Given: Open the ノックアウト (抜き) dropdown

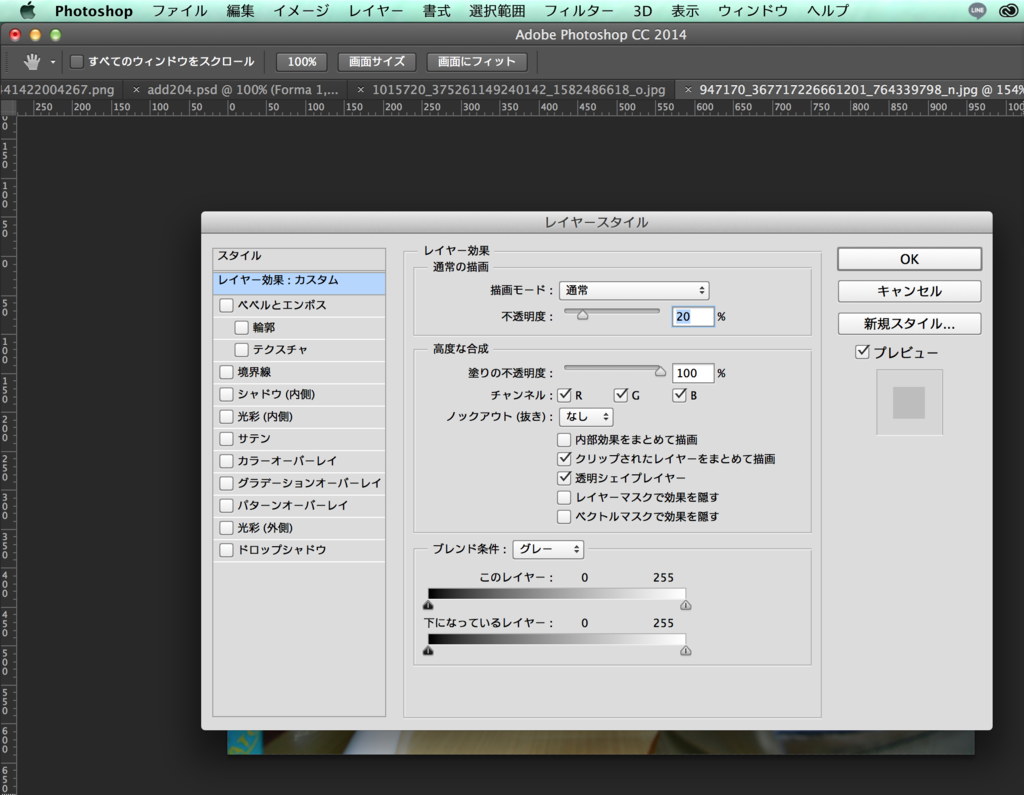Looking at the screenshot, I should (x=586, y=417).
